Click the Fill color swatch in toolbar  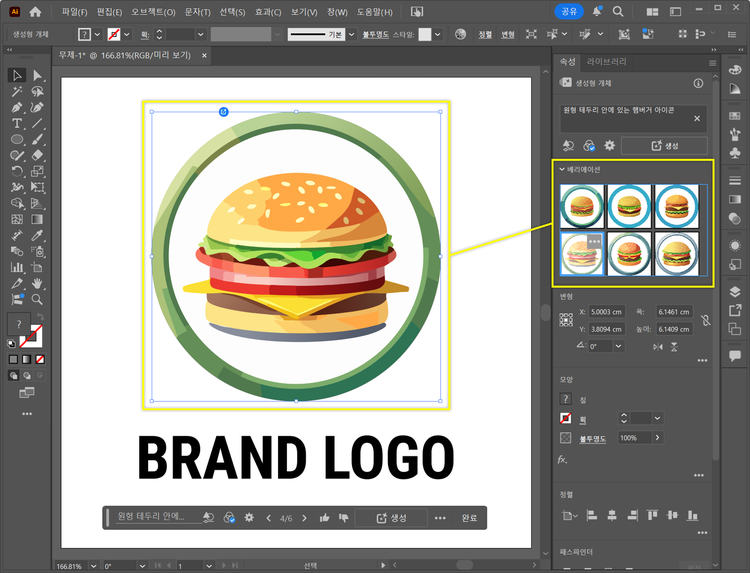point(19,324)
